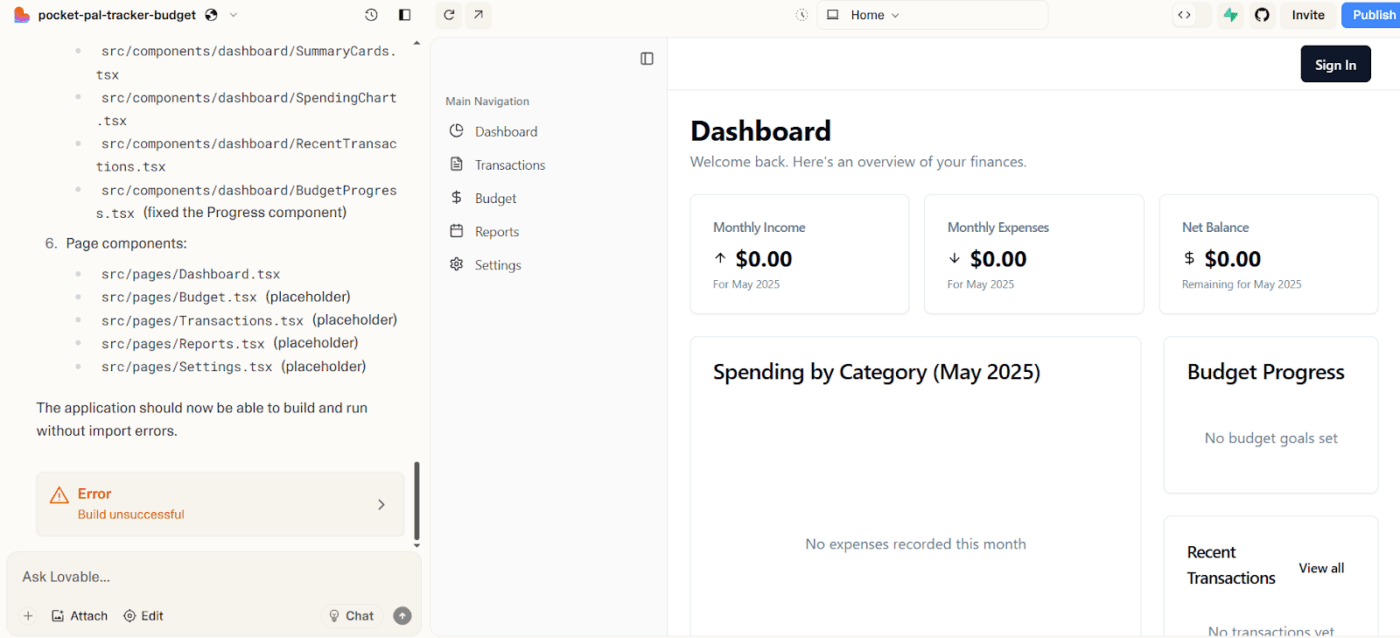The width and height of the screenshot is (1400, 638).
Task: Open the Budget navigation item
Action: [494, 197]
